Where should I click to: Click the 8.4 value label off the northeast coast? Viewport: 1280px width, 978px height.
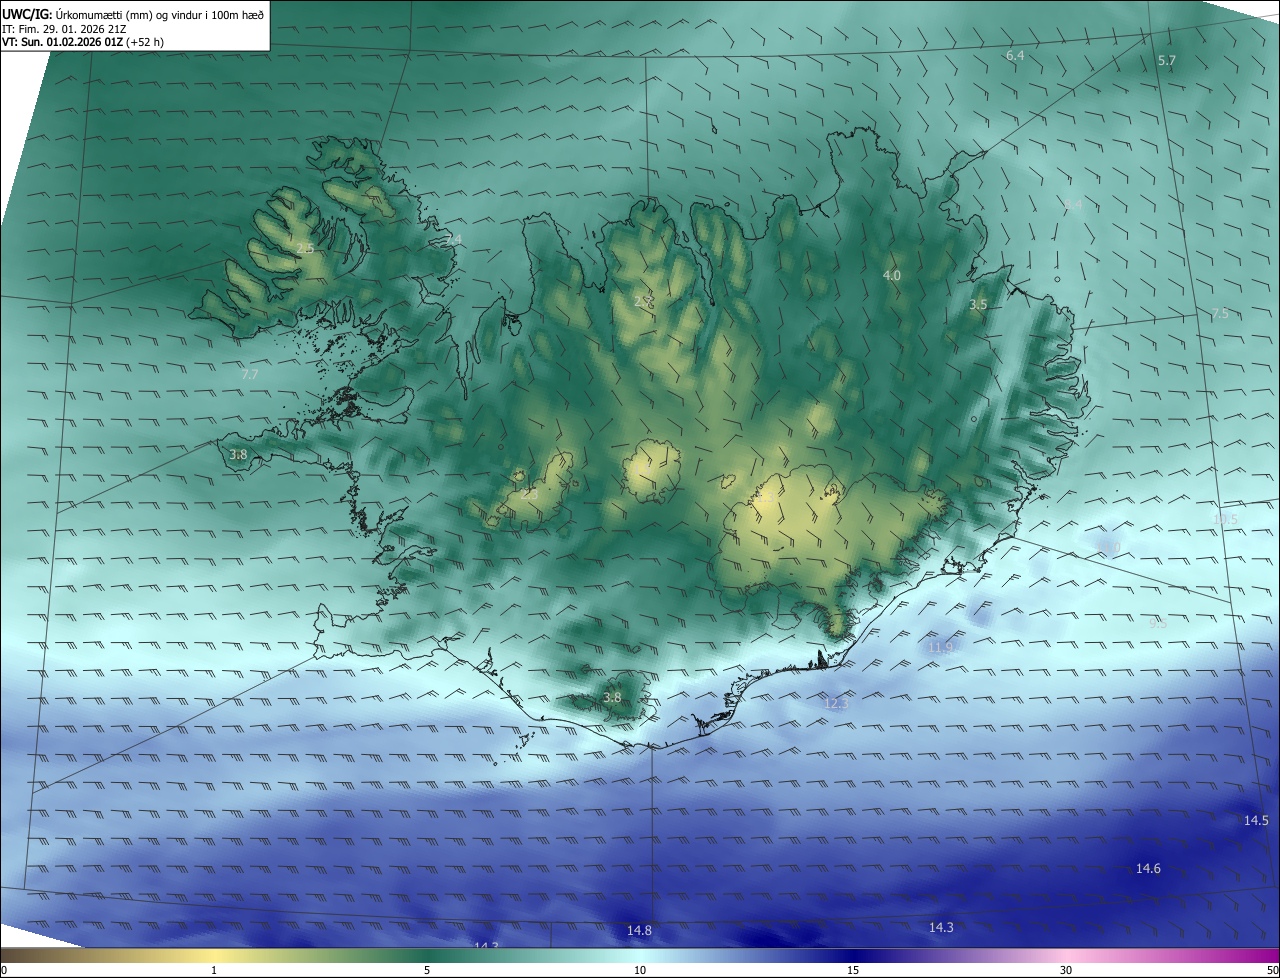(1073, 204)
